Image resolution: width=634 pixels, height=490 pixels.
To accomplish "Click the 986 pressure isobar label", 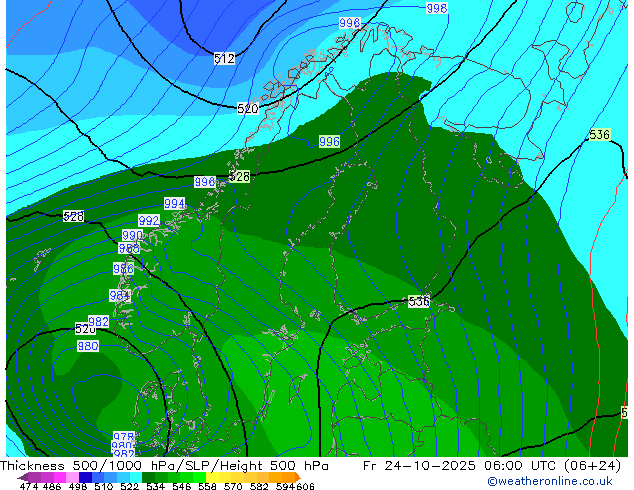I will [123, 268].
